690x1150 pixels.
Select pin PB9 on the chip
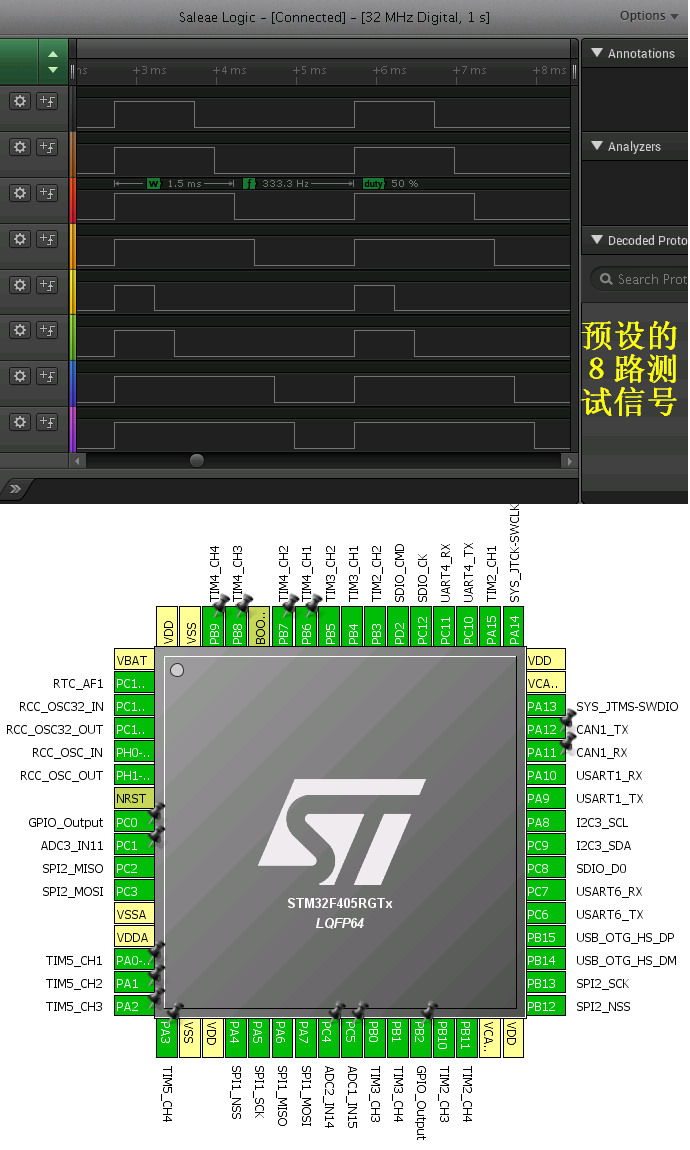(214, 626)
